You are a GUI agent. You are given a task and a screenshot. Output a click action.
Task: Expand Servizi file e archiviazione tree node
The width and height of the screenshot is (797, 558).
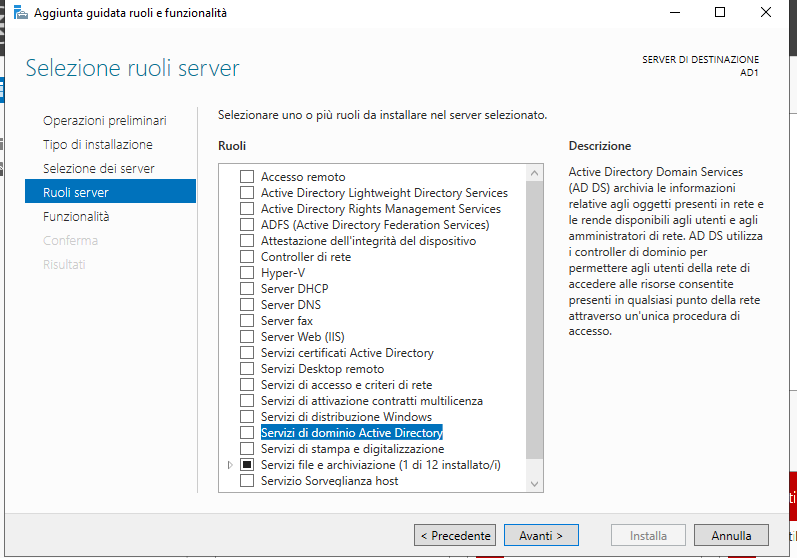coord(230,464)
